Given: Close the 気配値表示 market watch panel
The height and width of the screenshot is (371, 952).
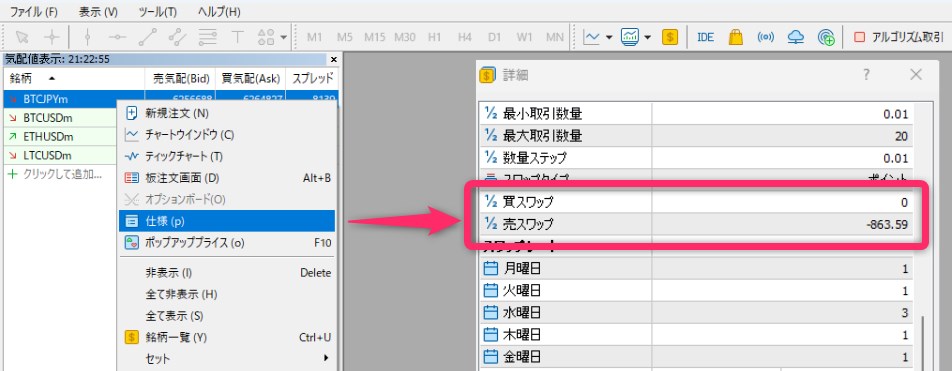Looking at the screenshot, I should point(333,60).
